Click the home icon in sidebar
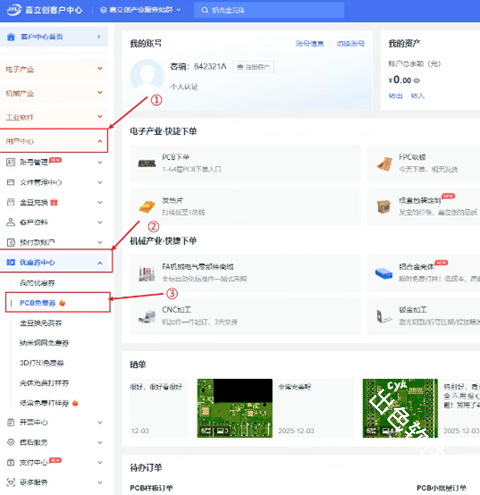 [x=11, y=37]
